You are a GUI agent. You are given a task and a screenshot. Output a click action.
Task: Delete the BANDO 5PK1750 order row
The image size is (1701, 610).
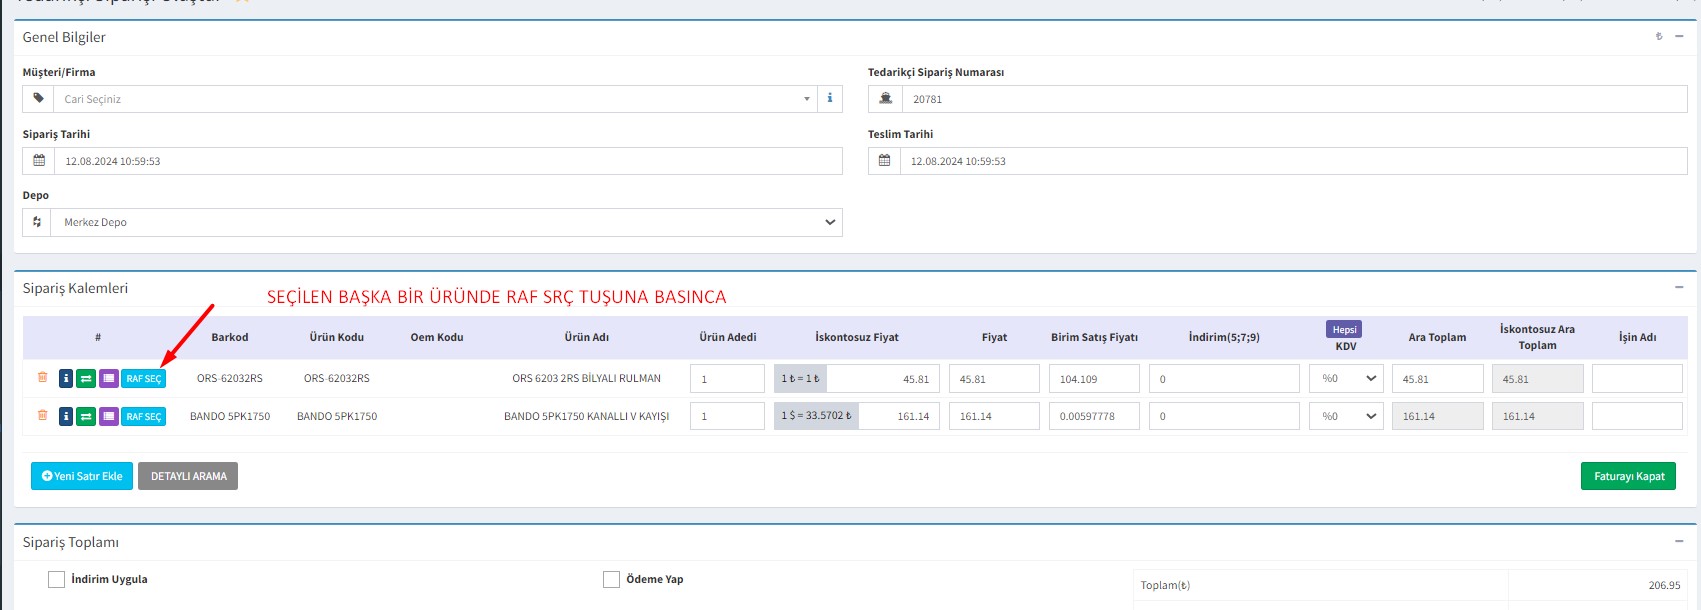click(42, 416)
